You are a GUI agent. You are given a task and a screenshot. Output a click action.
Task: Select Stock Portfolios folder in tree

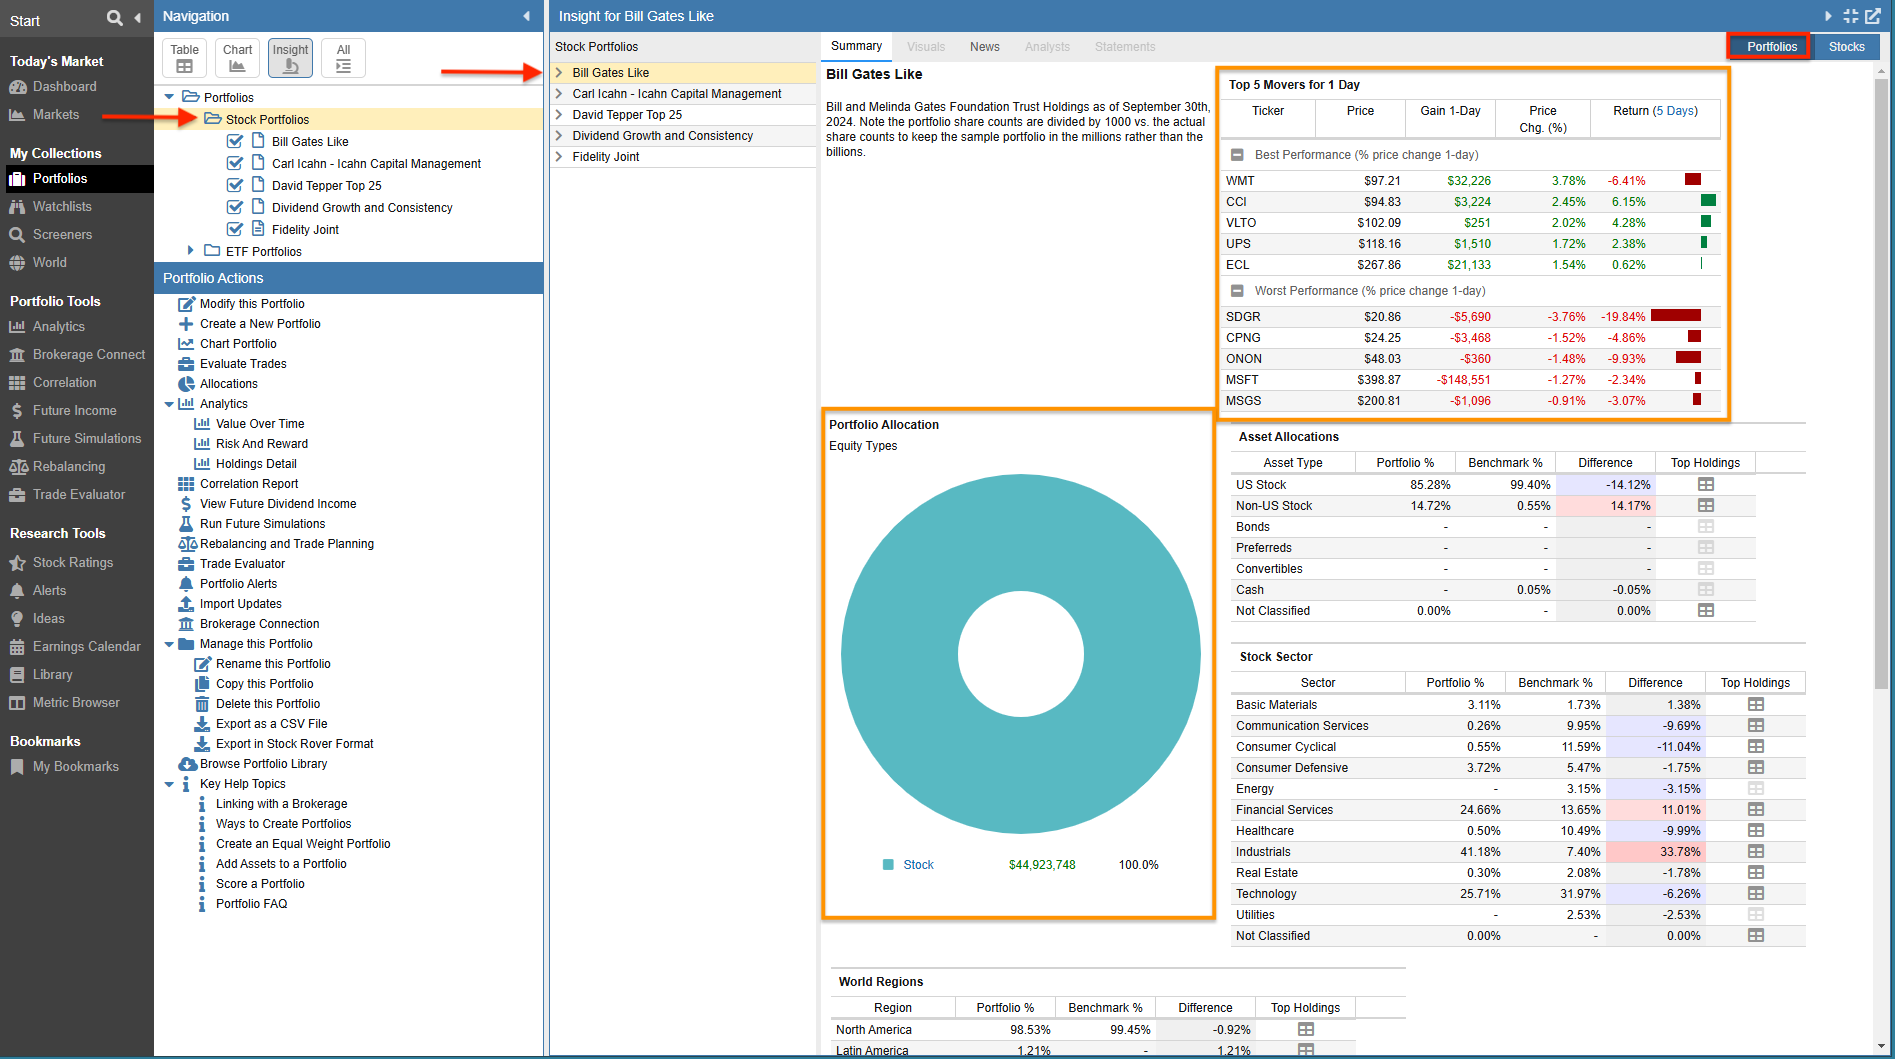click(267, 119)
